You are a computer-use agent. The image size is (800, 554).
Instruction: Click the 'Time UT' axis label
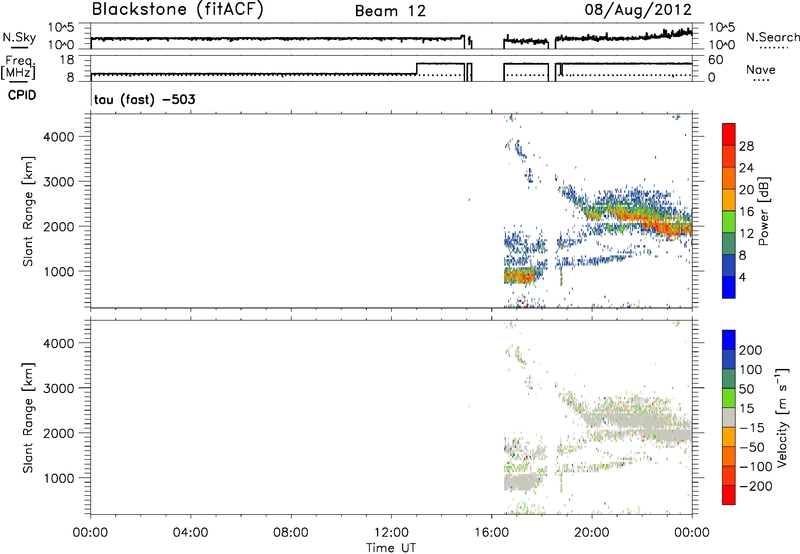[x=391, y=547]
